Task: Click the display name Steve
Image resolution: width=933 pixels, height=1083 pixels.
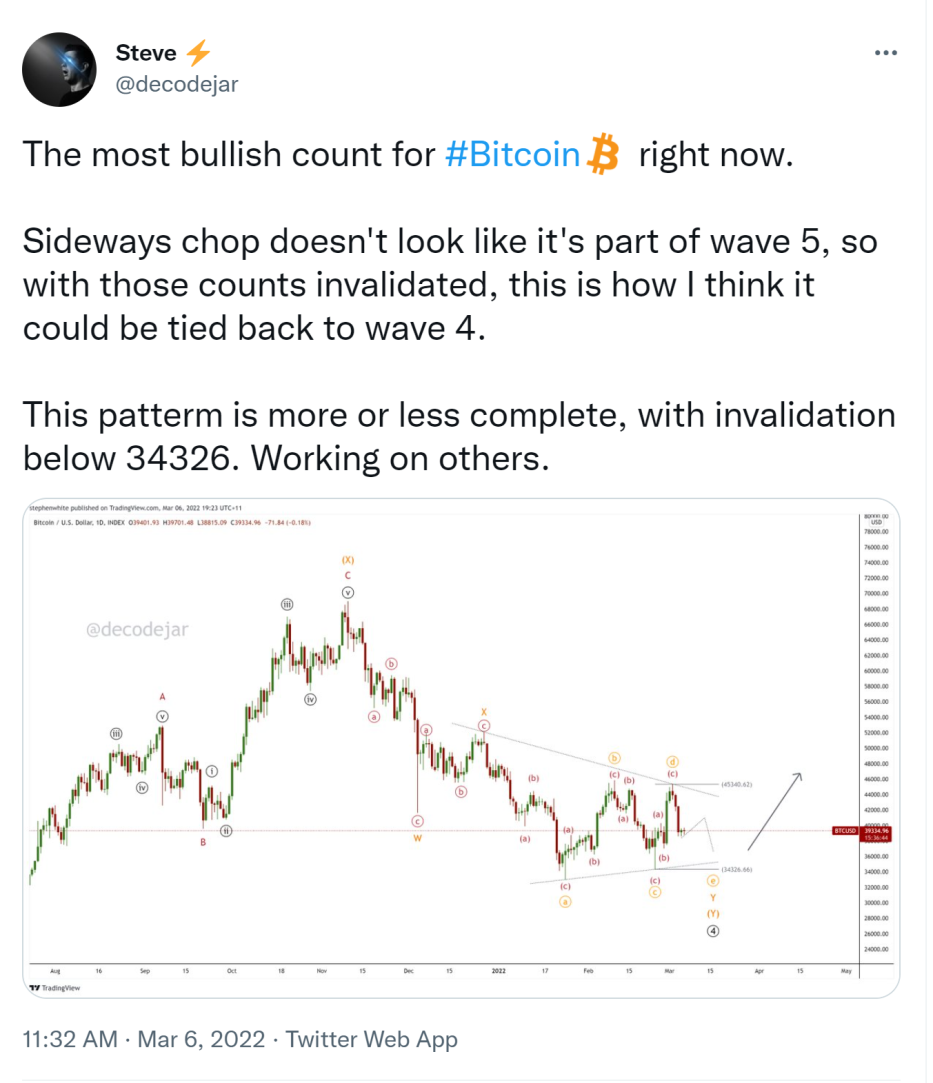Action: tap(146, 52)
